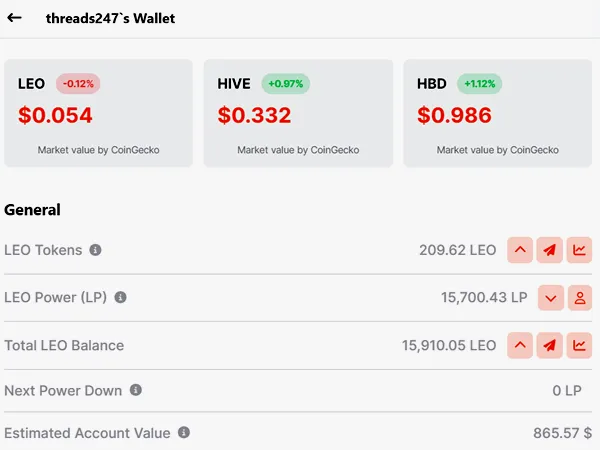600x450 pixels.
Task: Click the HIVE +0.97% change badge
Action: 285,83
